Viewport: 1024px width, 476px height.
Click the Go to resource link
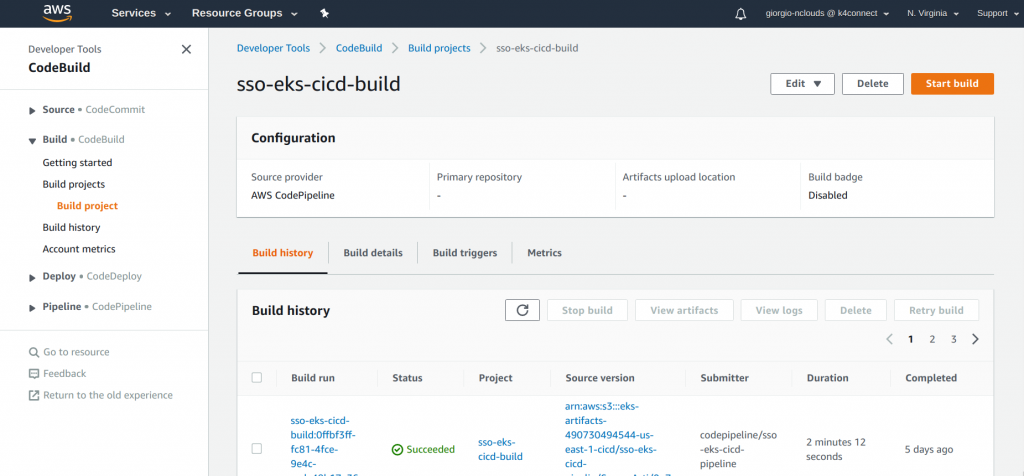pyautogui.click(x=76, y=352)
